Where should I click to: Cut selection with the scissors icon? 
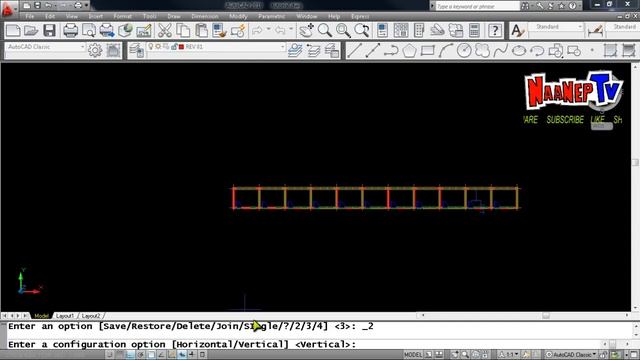[164, 31]
